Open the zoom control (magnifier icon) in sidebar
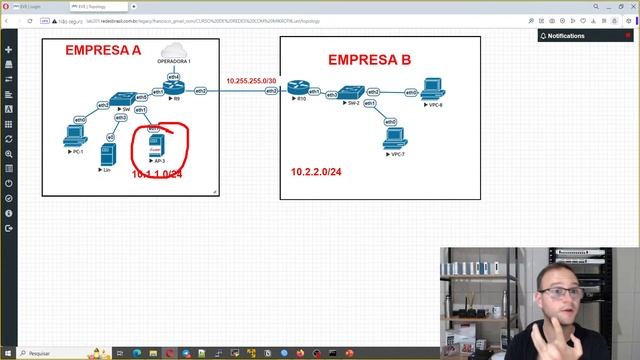 point(9,154)
